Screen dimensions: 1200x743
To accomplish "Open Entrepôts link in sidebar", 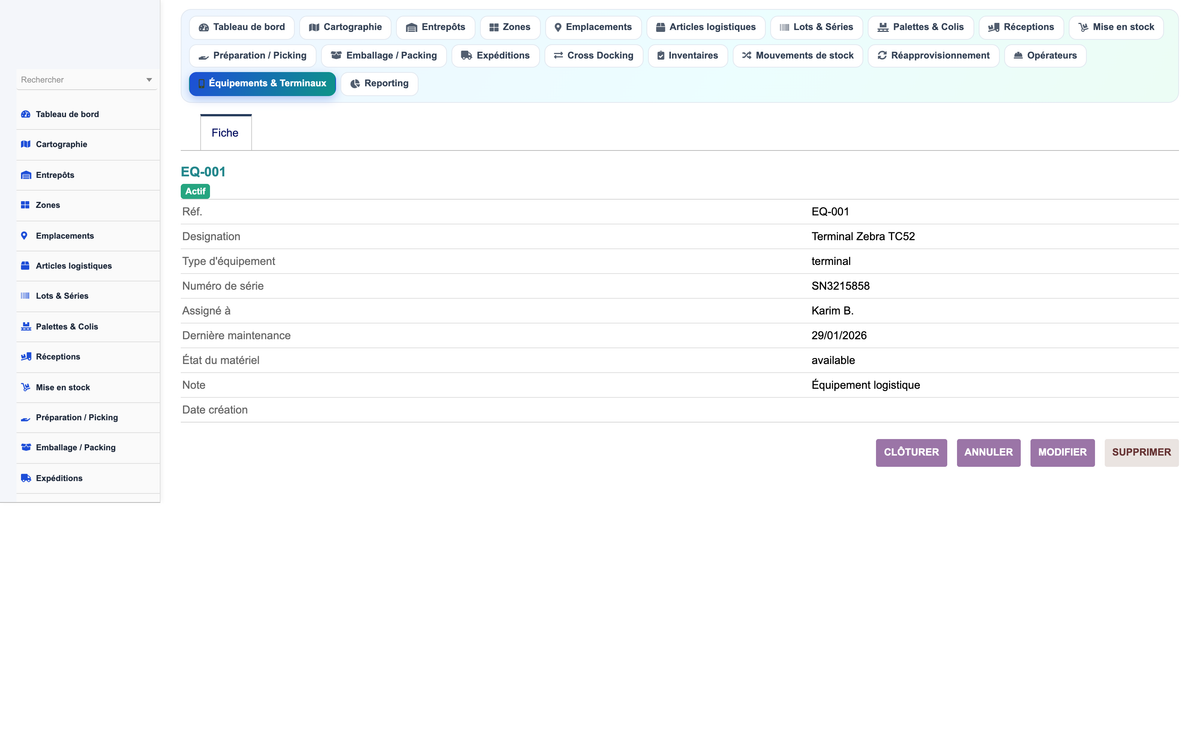I will (55, 175).
